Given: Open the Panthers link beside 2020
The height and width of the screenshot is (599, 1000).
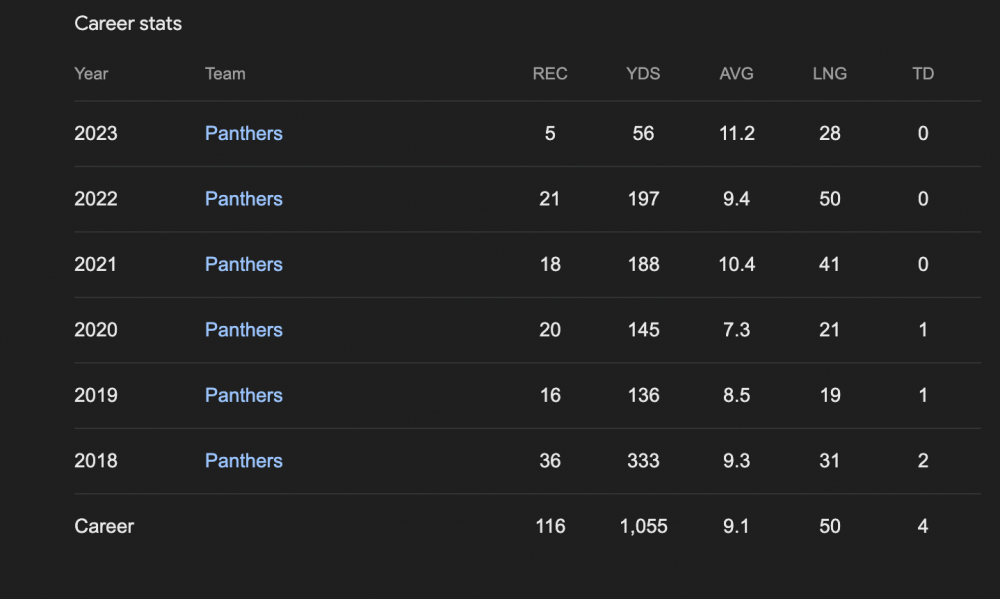Looking at the screenshot, I should [243, 330].
